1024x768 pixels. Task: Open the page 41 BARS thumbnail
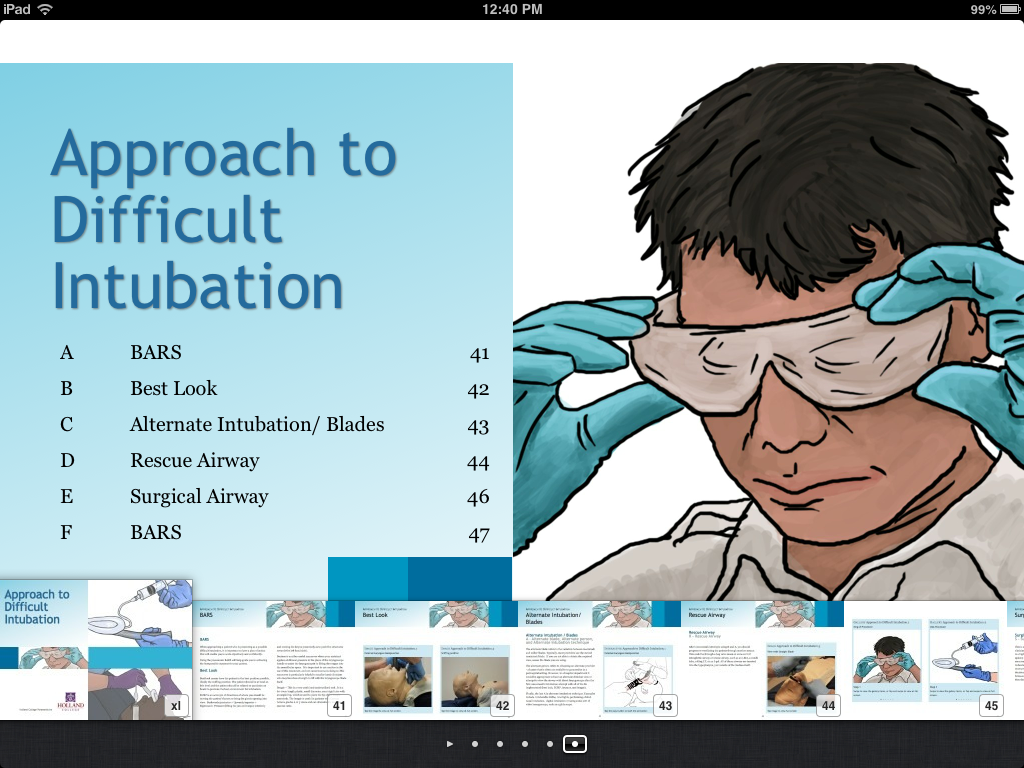pyautogui.click(x=274, y=660)
